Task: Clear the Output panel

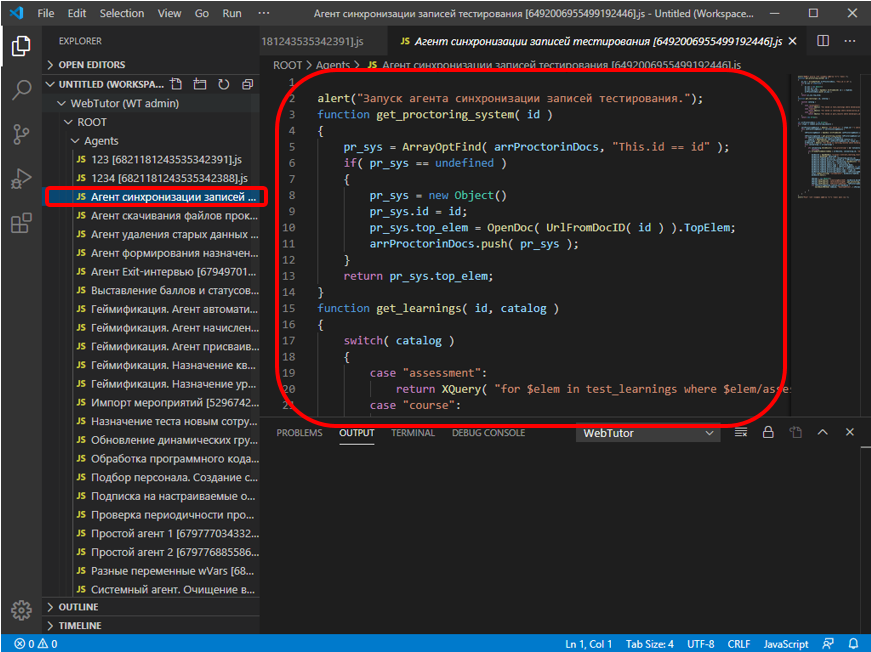Action: (740, 432)
